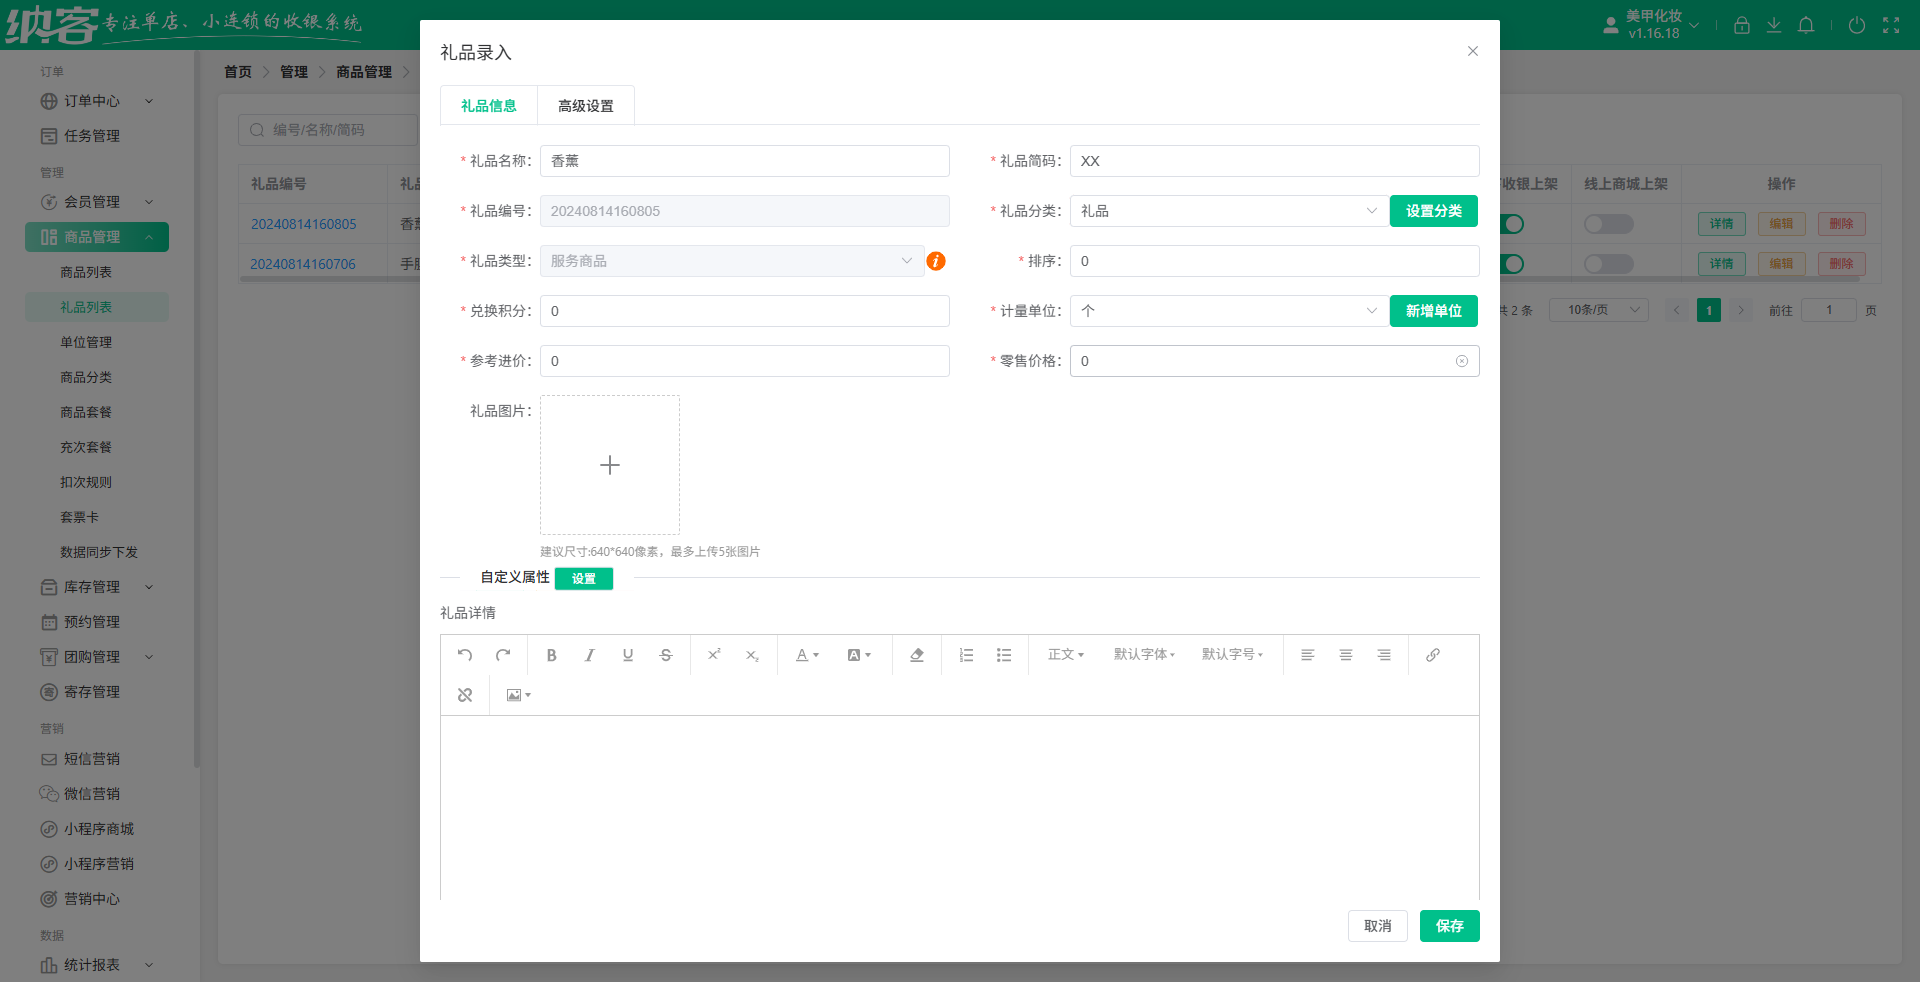Click the insert link icon
The width and height of the screenshot is (1920, 982).
tap(1432, 655)
